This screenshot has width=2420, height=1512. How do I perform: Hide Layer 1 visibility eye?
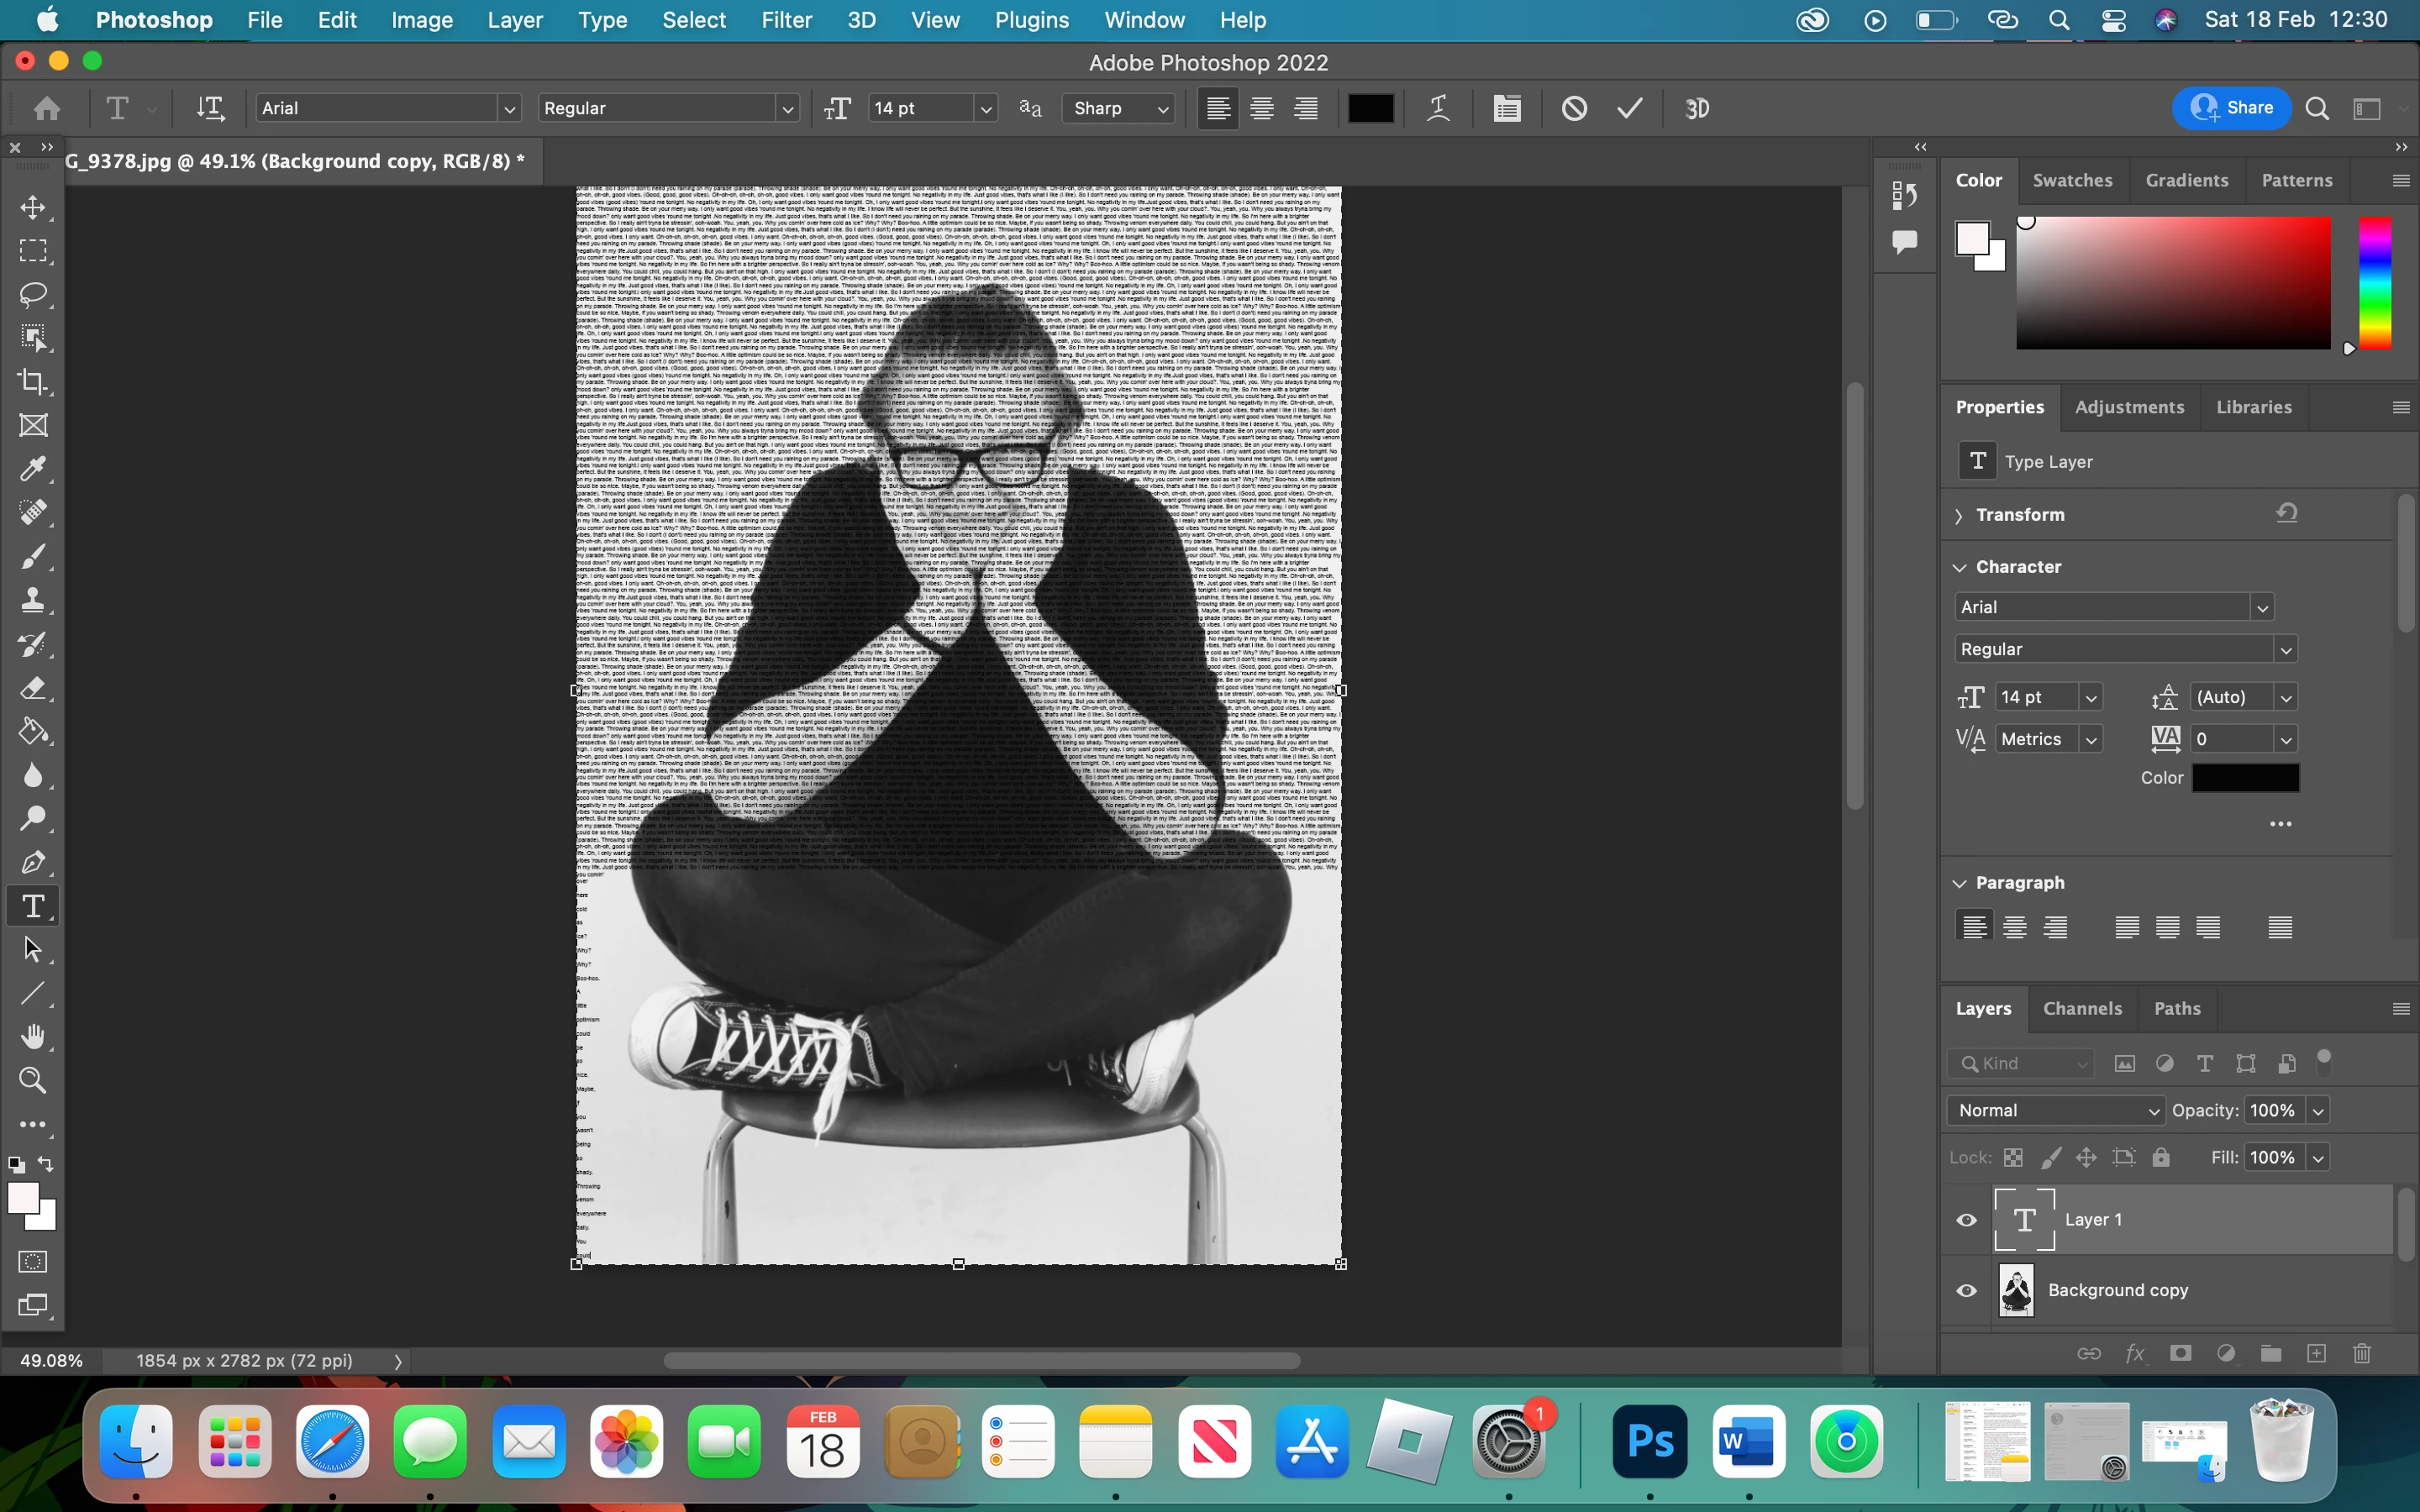pos(1966,1220)
